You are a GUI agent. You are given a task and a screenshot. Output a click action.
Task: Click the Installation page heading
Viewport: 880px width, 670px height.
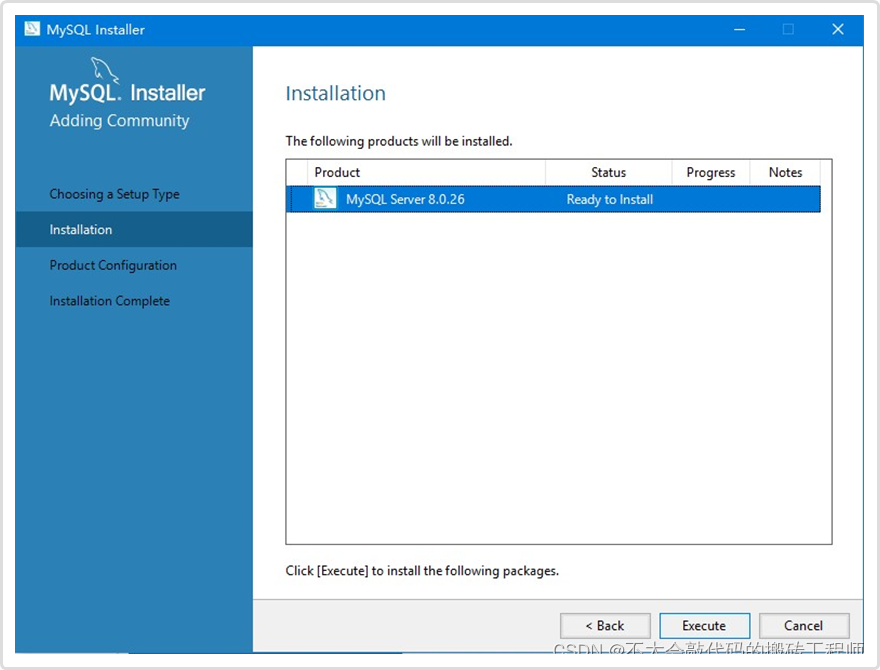click(336, 93)
